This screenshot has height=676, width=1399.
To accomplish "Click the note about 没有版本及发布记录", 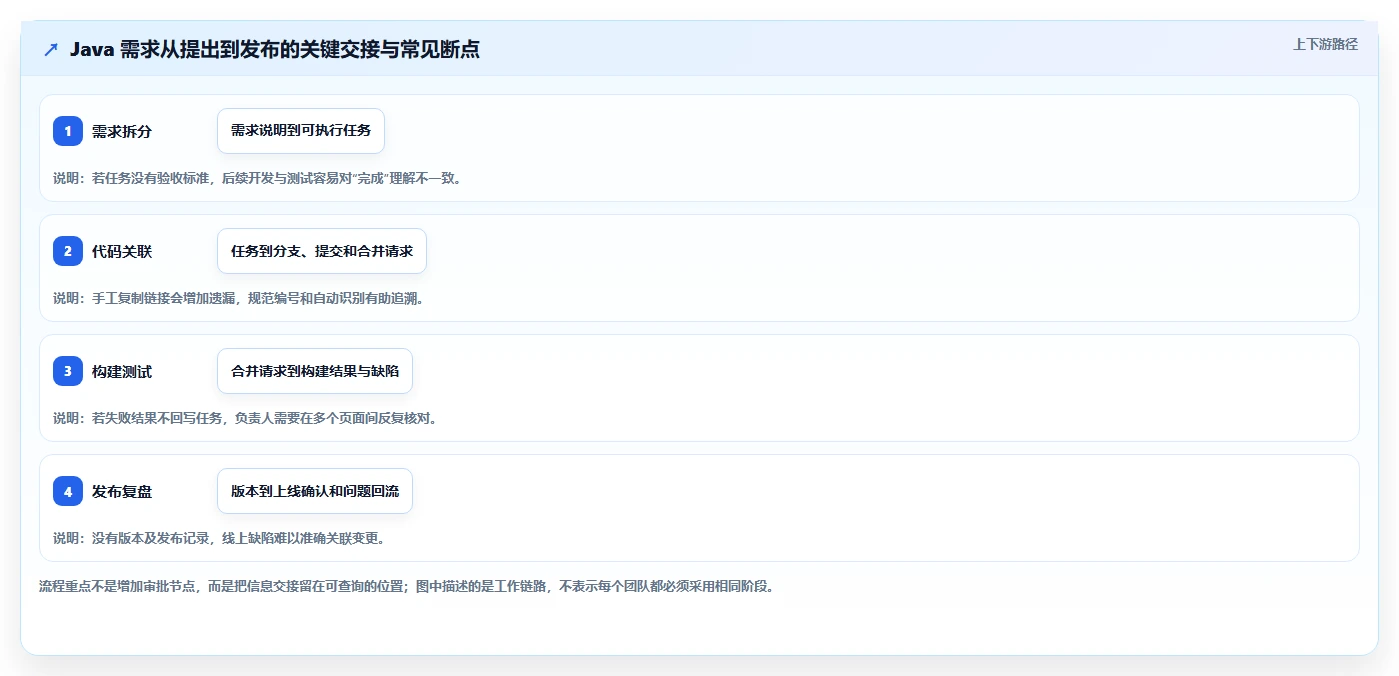I will click(219, 538).
